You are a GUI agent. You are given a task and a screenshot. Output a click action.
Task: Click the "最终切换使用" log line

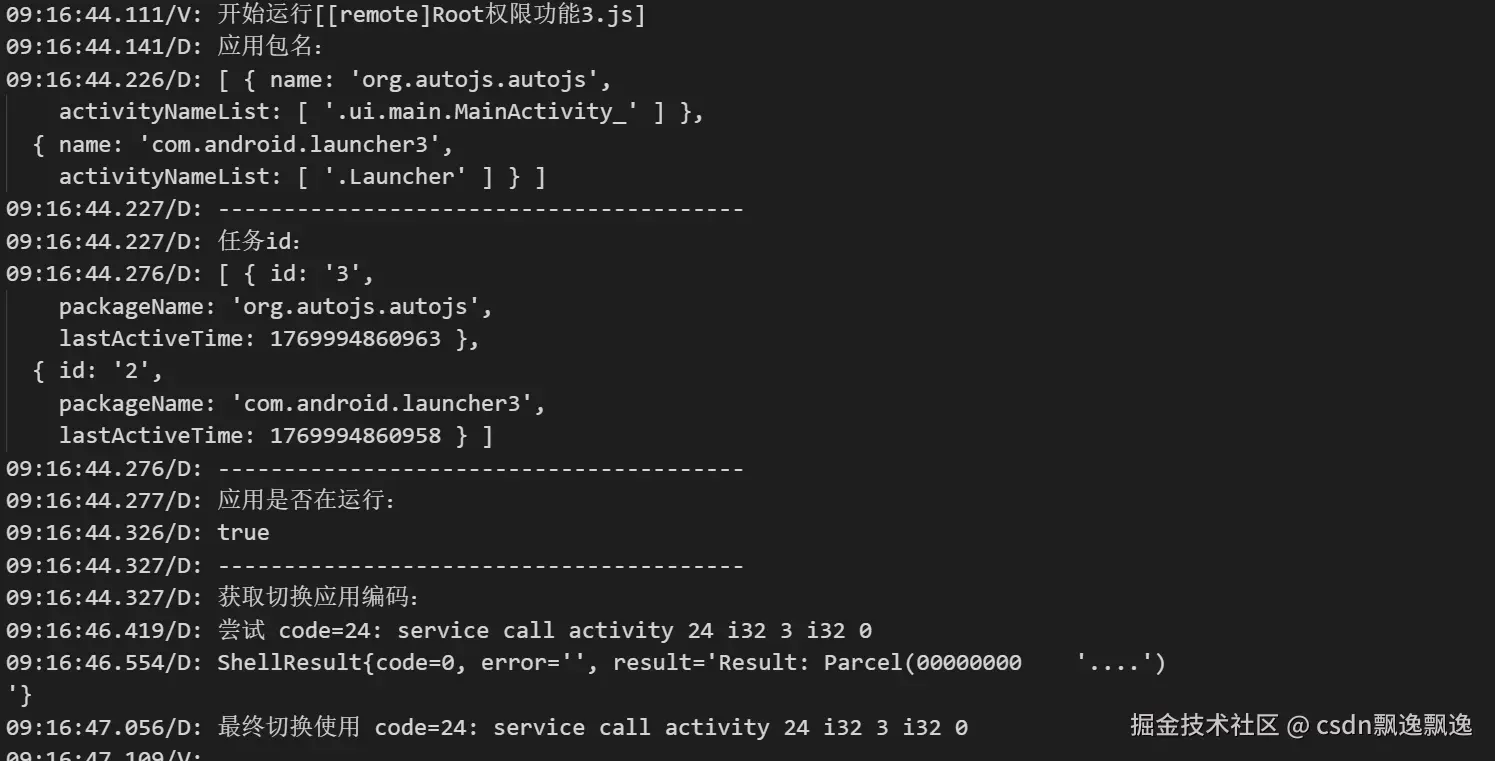coord(592,727)
